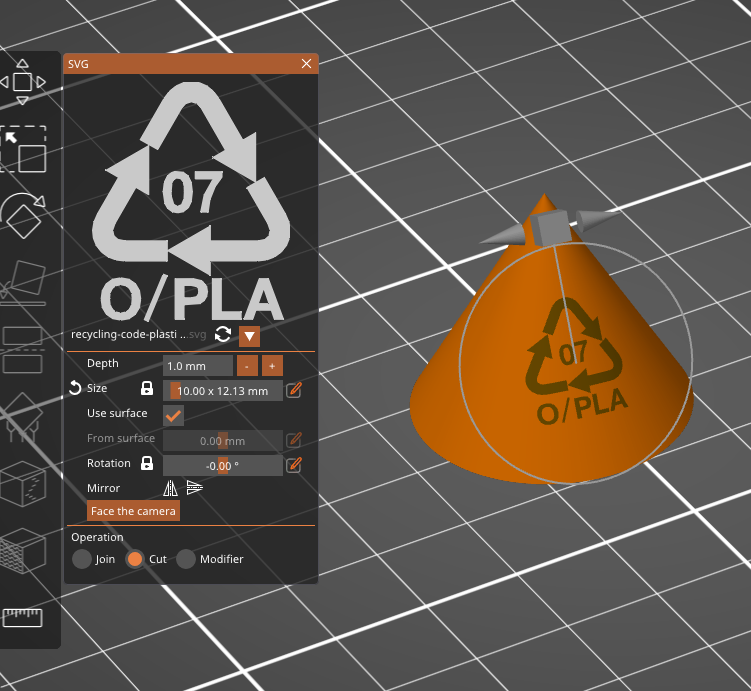This screenshot has height=691, width=751.
Task: Select the Seam painting cube tool
Action: pyautogui.click(x=23, y=484)
